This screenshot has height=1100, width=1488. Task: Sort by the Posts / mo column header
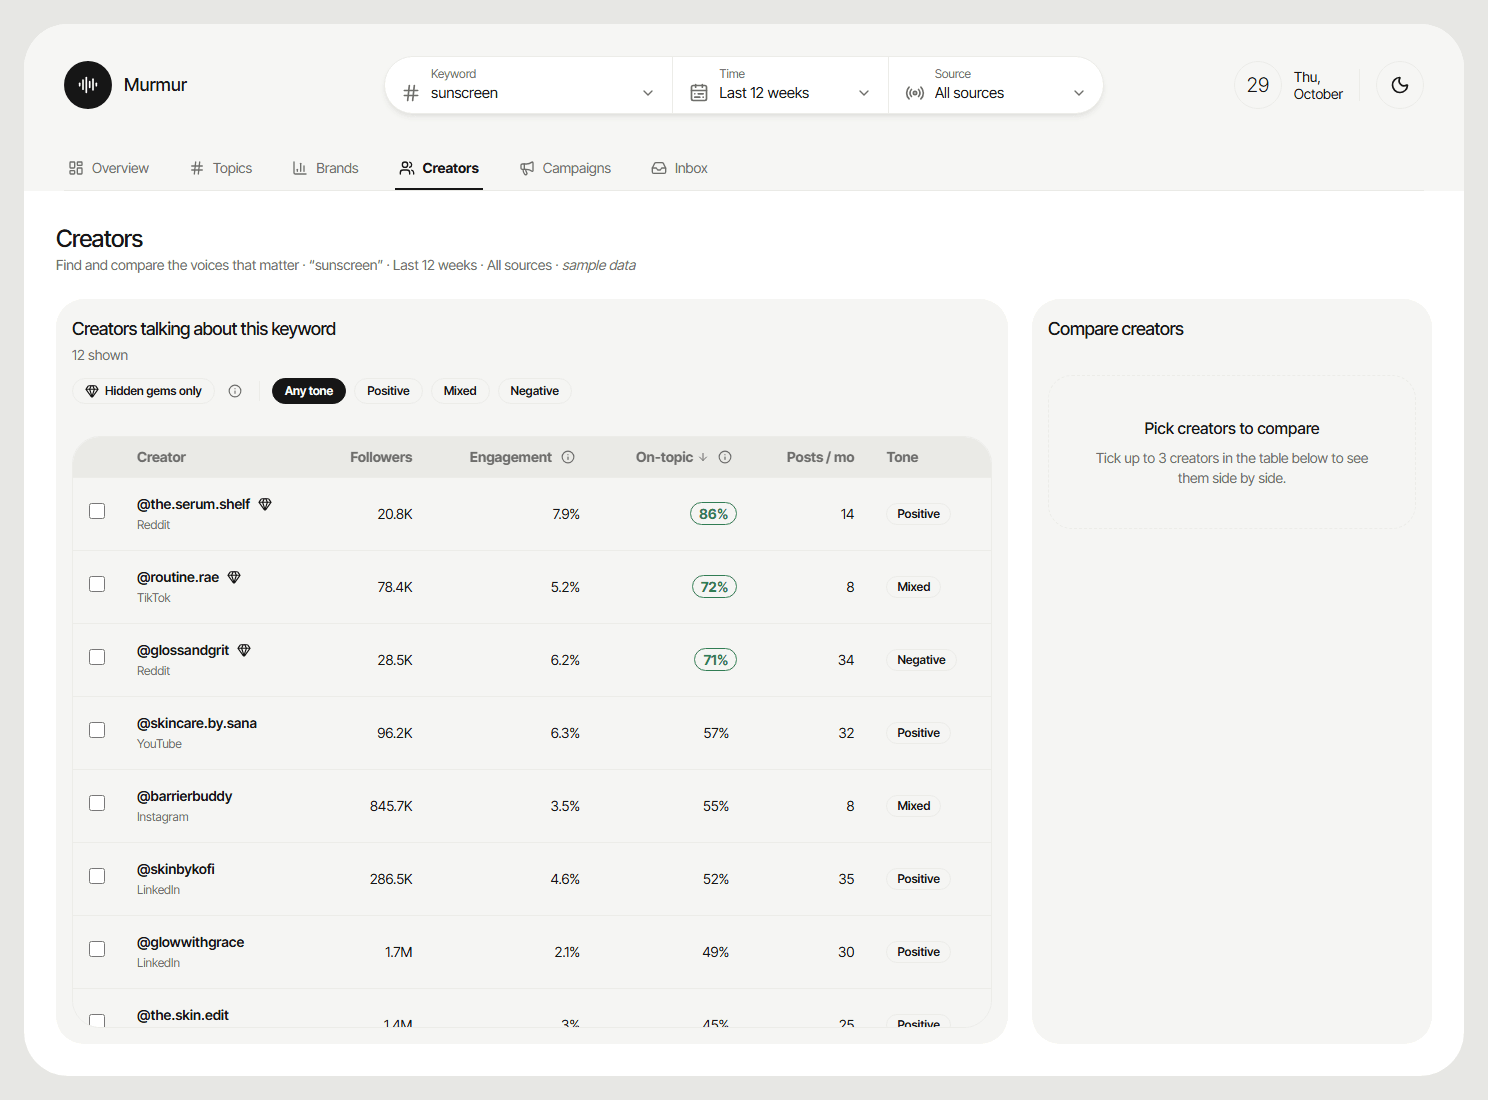[820, 457]
